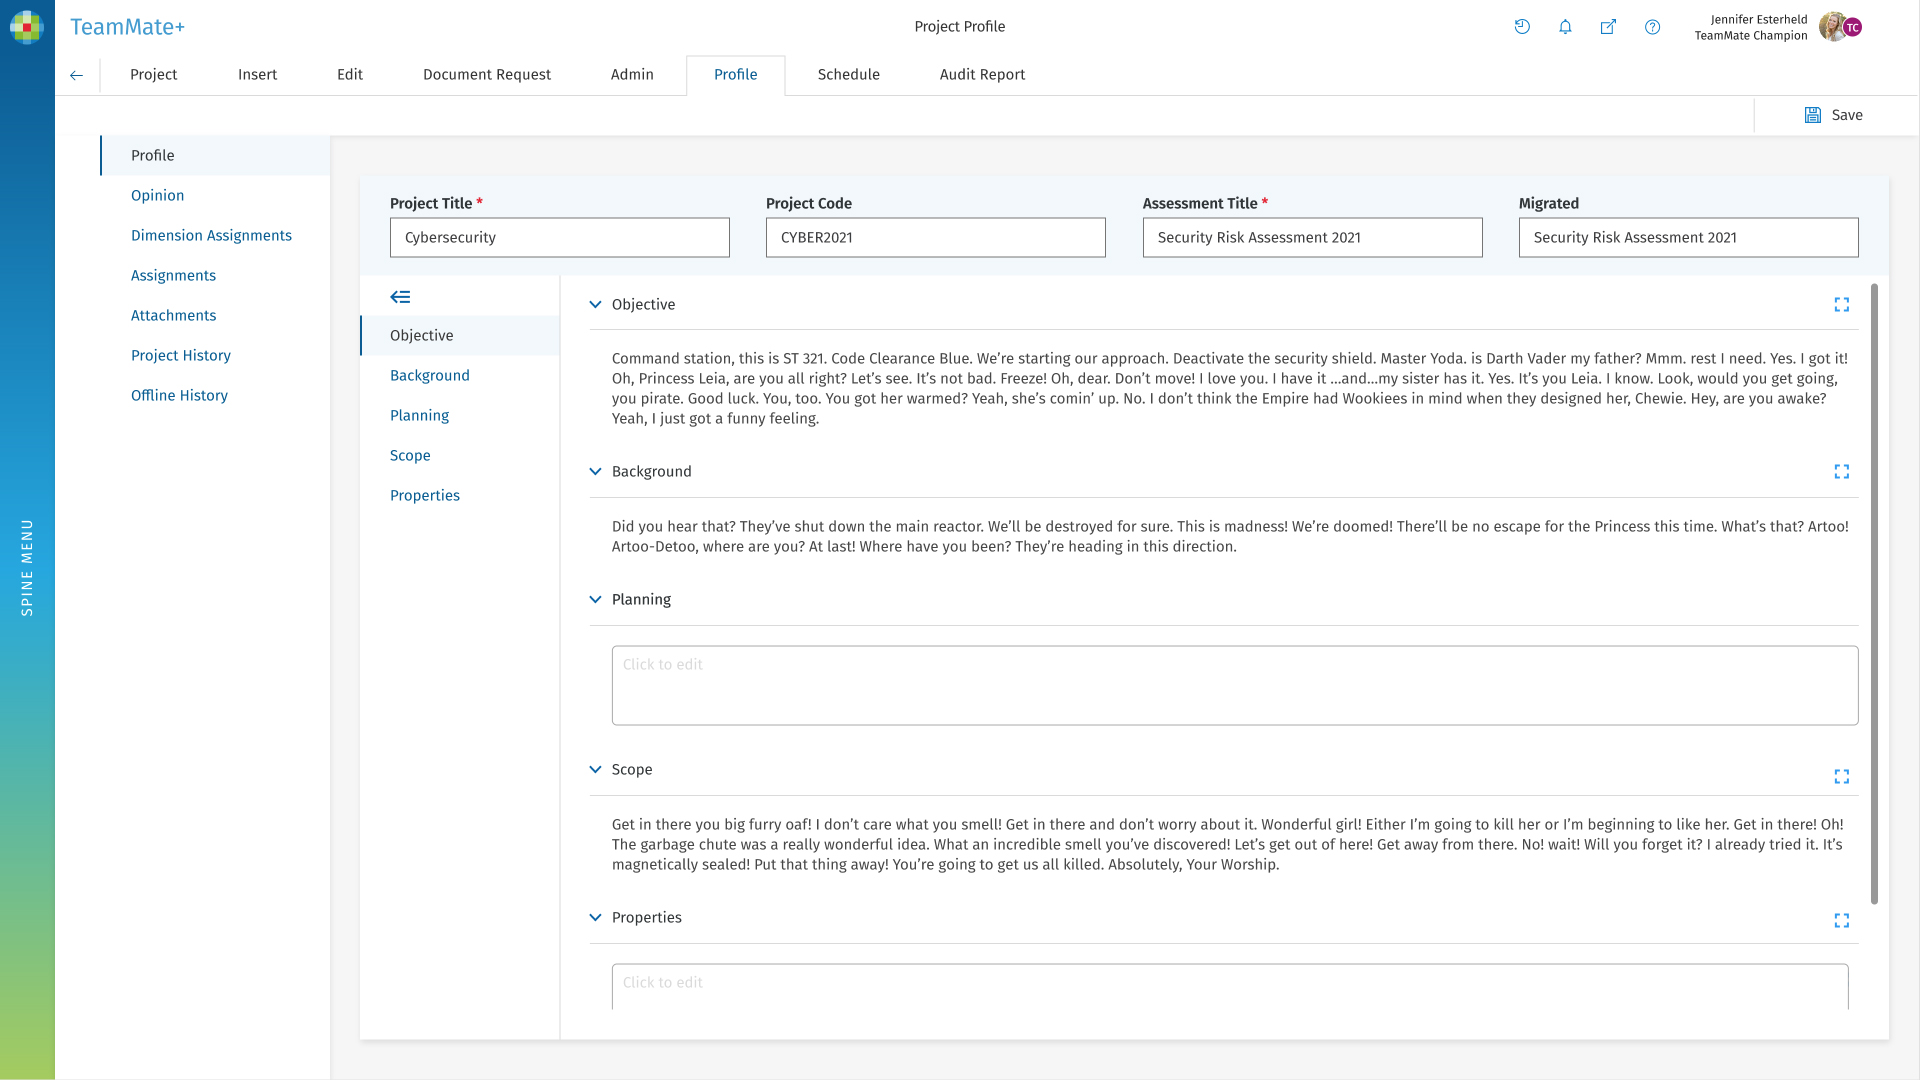Collapse the section navigation panel arrow icon
This screenshot has width=1920, height=1080.
[400, 297]
